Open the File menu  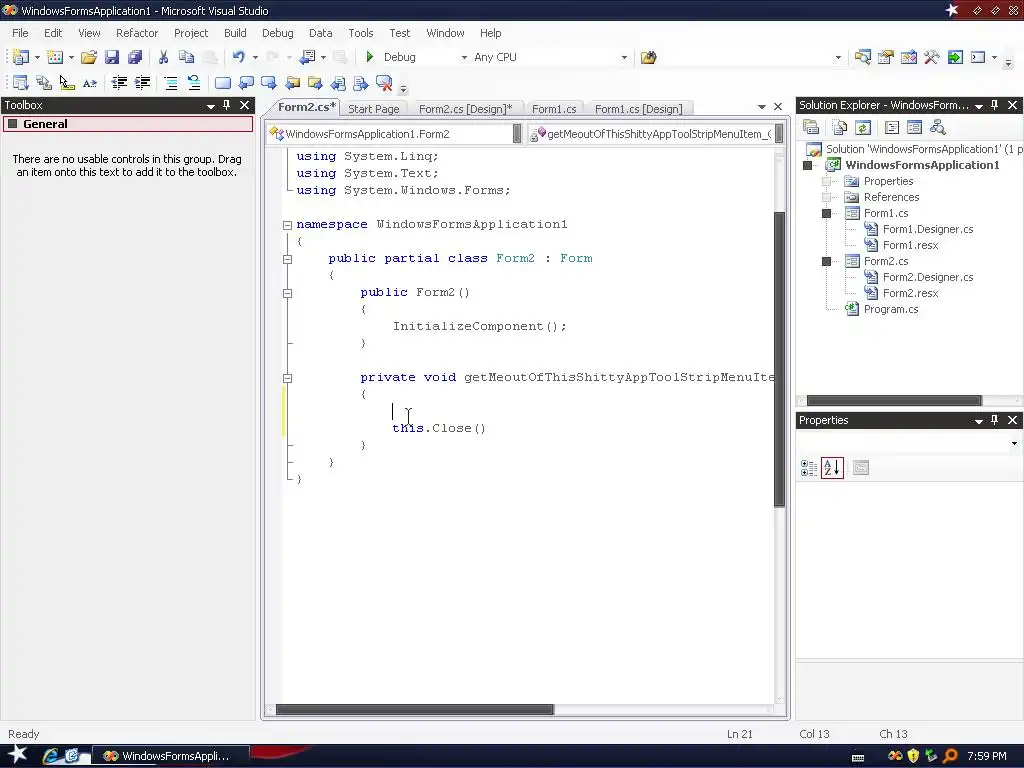click(x=20, y=33)
